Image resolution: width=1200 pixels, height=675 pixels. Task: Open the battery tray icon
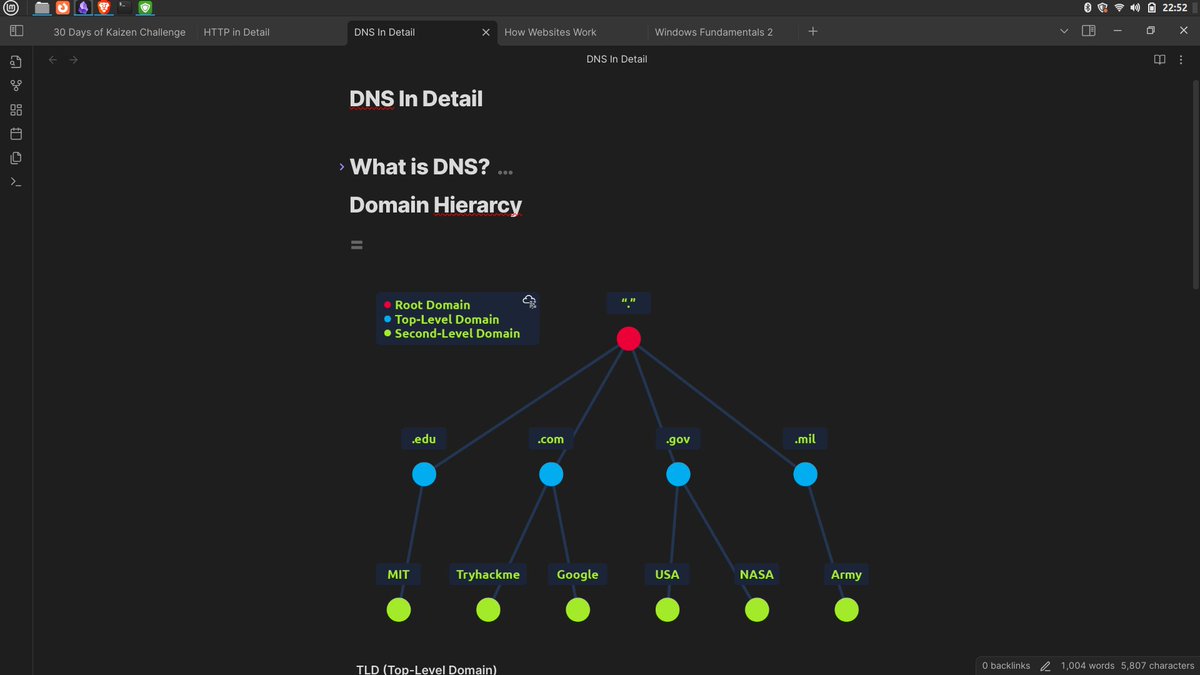point(1152,8)
